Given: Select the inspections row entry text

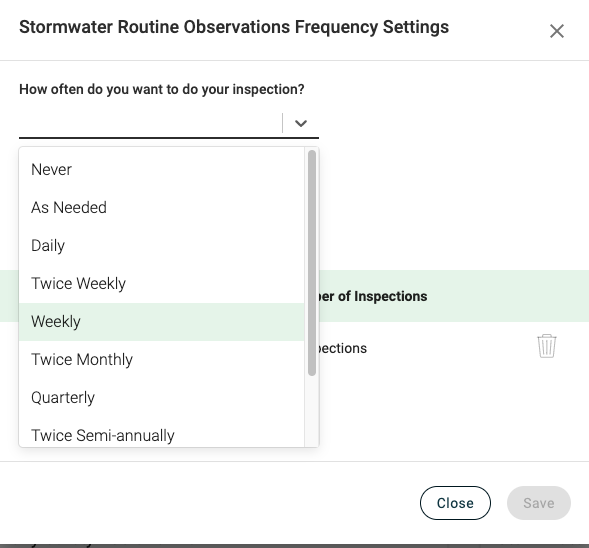Looking at the screenshot, I should tap(343, 348).
